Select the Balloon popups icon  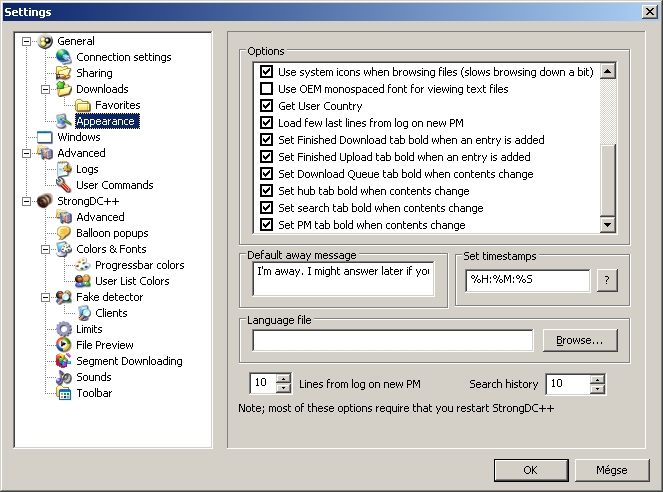pos(64,233)
